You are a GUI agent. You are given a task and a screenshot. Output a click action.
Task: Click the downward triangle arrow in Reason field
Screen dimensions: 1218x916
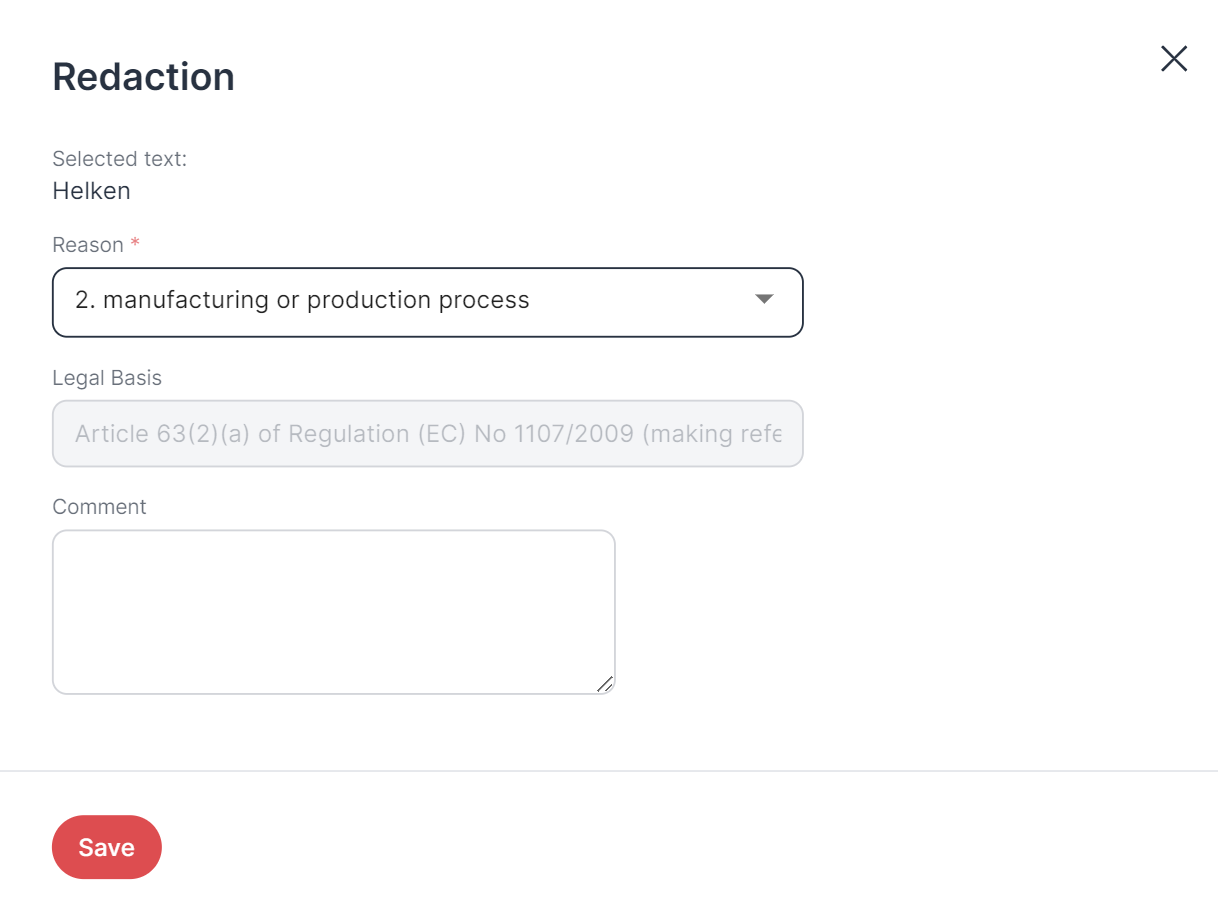pos(764,299)
